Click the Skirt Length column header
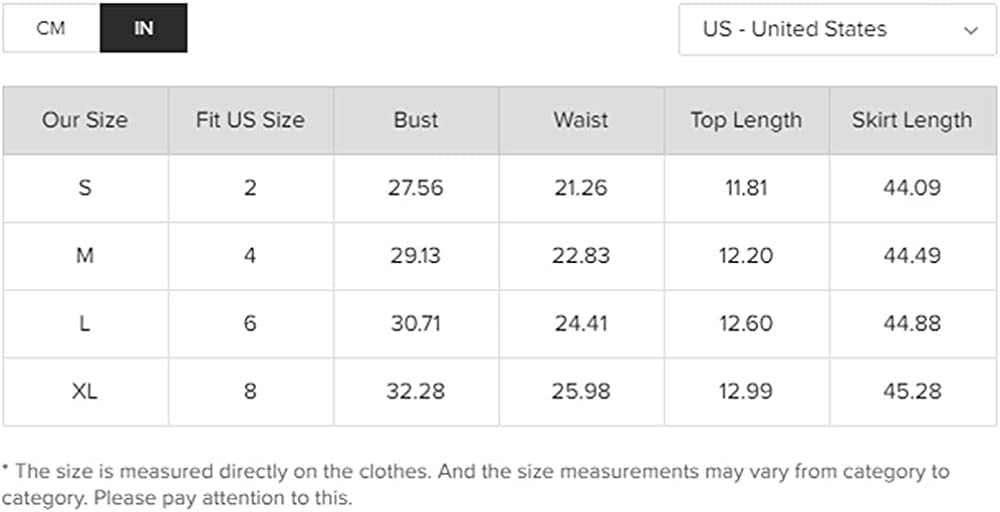 click(x=912, y=121)
